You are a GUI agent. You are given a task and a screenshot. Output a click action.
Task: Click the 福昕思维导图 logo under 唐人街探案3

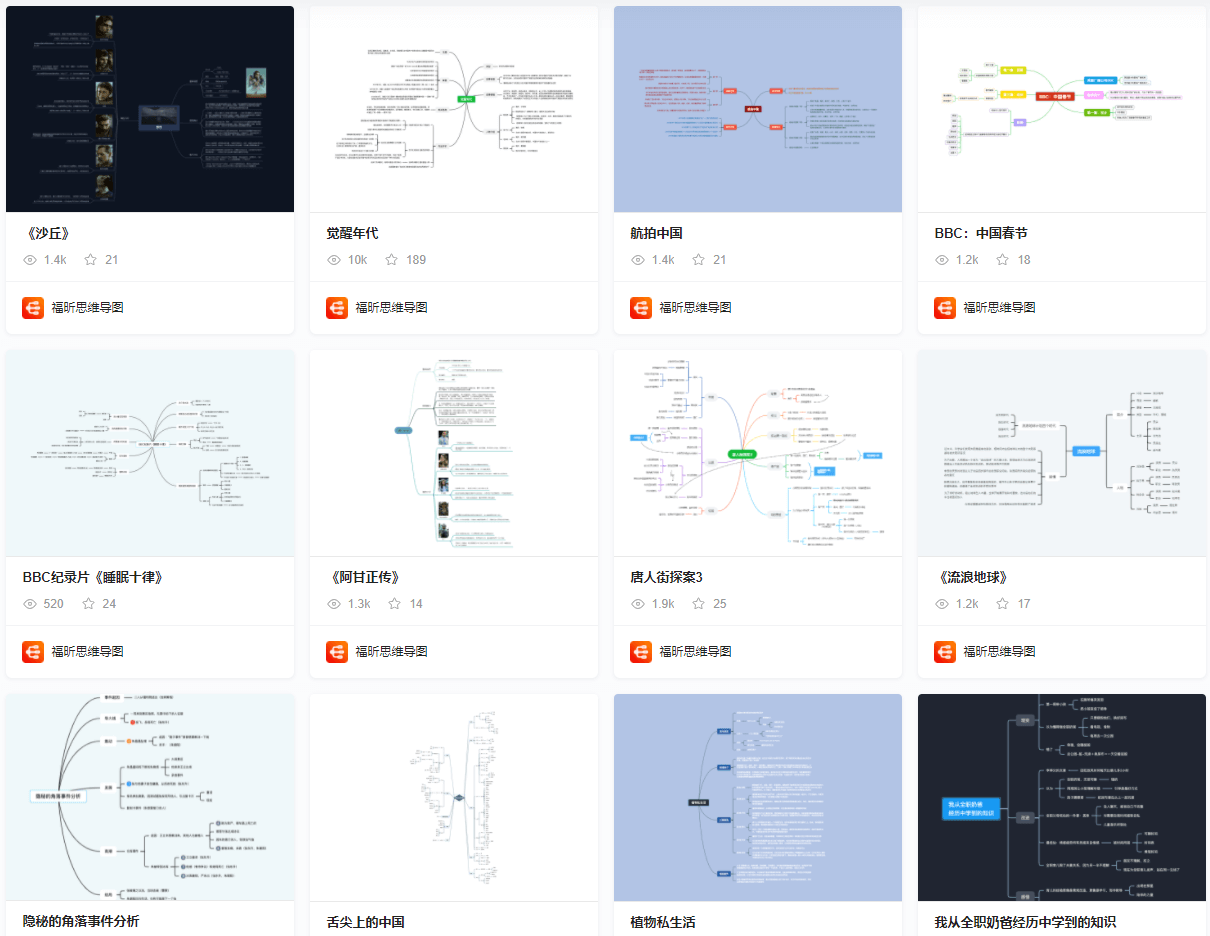coord(641,652)
